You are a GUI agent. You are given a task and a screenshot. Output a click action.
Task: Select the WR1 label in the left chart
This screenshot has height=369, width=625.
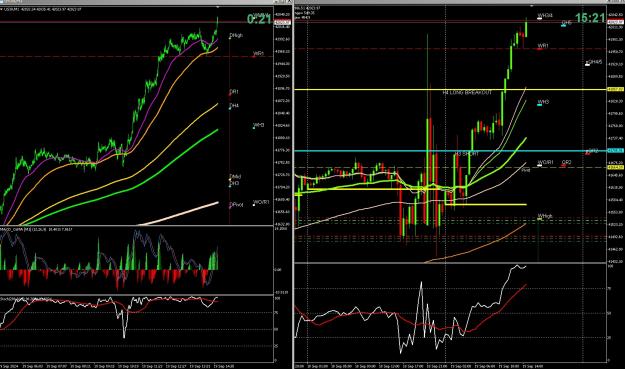pyautogui.click(x=258, y=53)
